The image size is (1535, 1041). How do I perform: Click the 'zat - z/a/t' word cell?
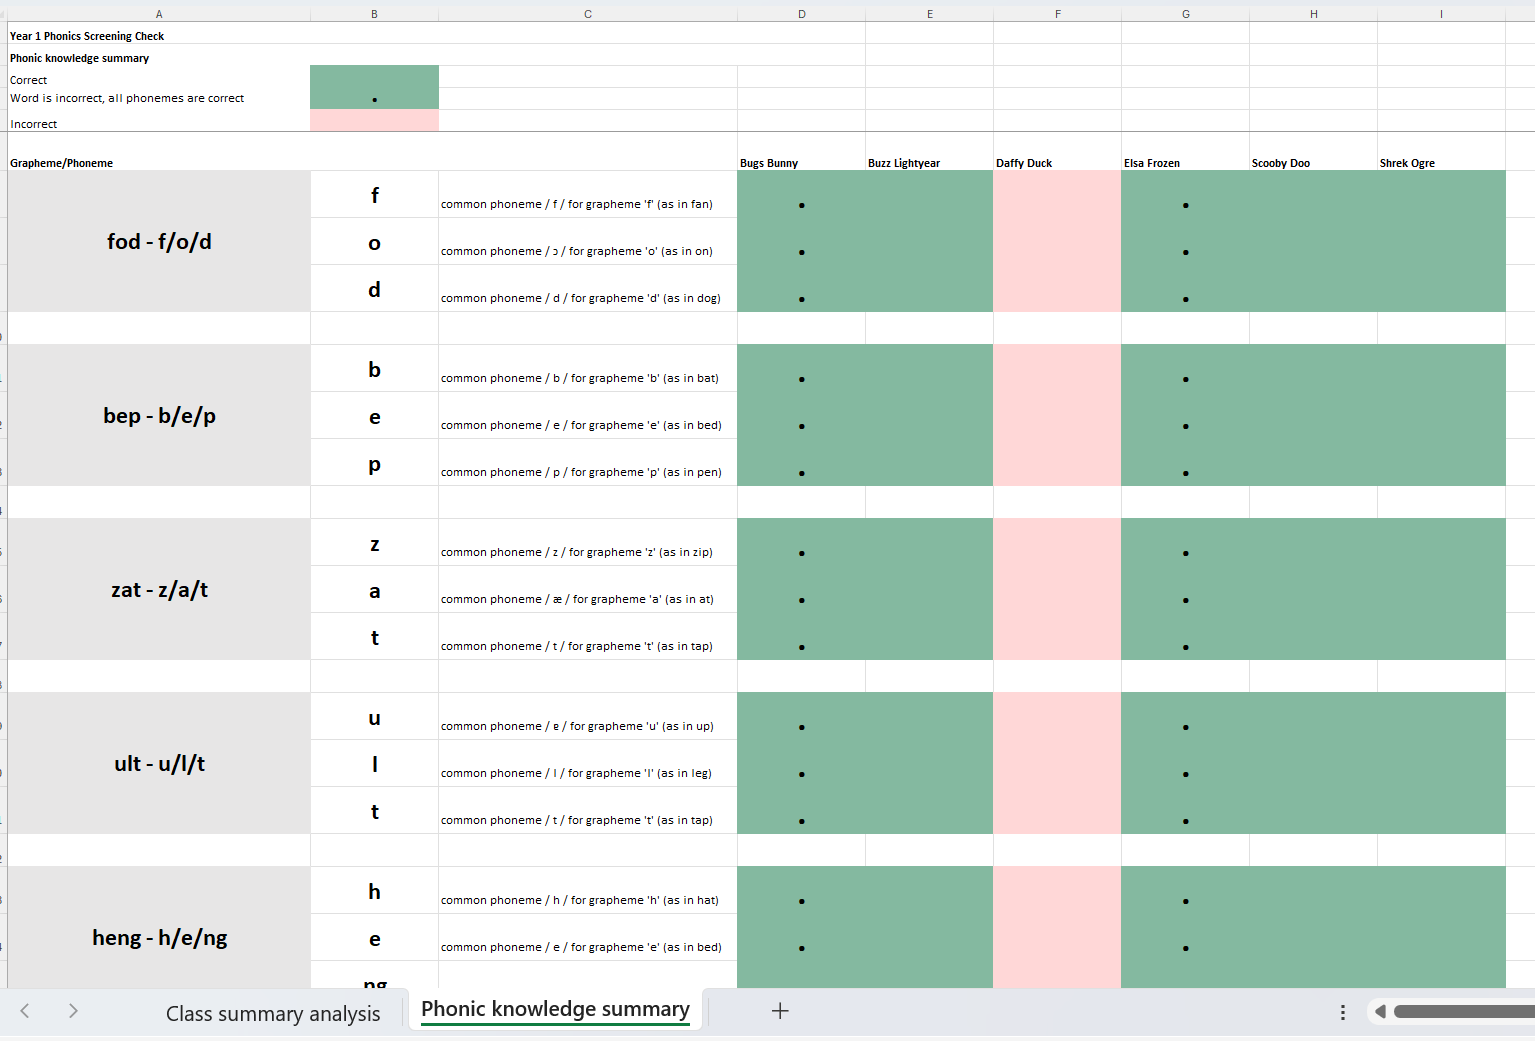pyautogui.click(x=159, y=589)
